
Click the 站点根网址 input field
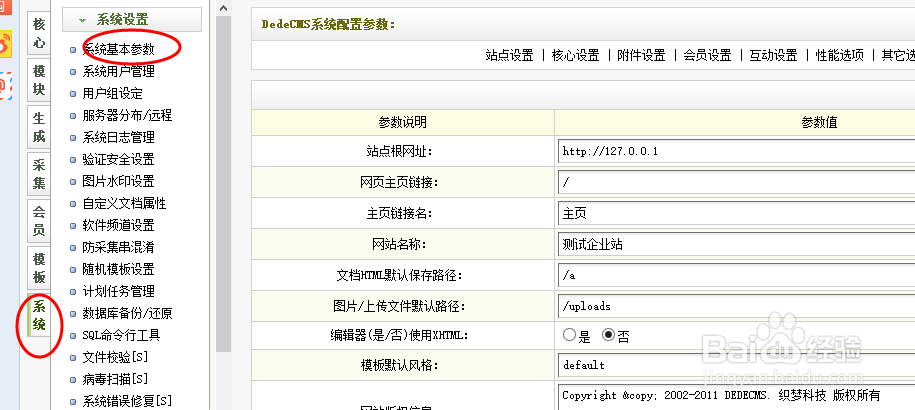click(736, 151)
